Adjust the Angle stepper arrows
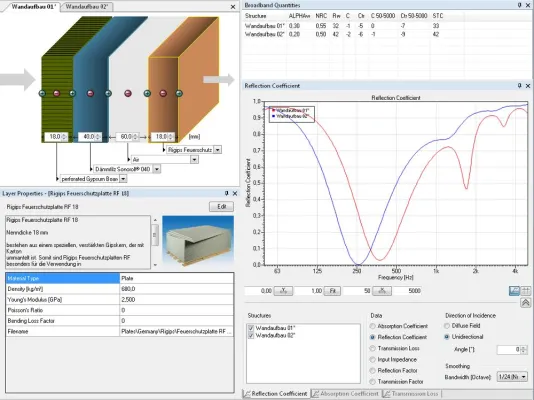Image resolution: width=534 pixels, height=400 pixels. [524, 350]
